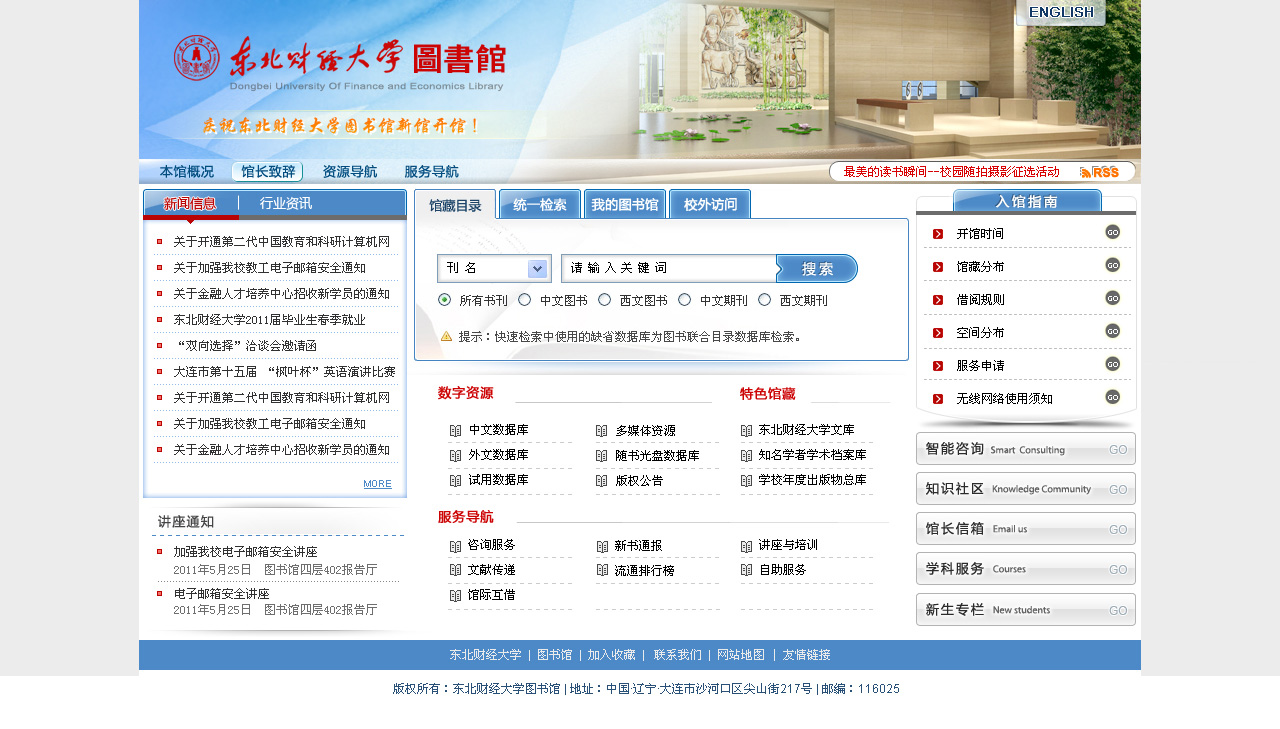The width and height of the screenshot is (1280, 729).
Task: Open the 知识社区 Knowledge Community banner
Action: (x=1026, y=489)
